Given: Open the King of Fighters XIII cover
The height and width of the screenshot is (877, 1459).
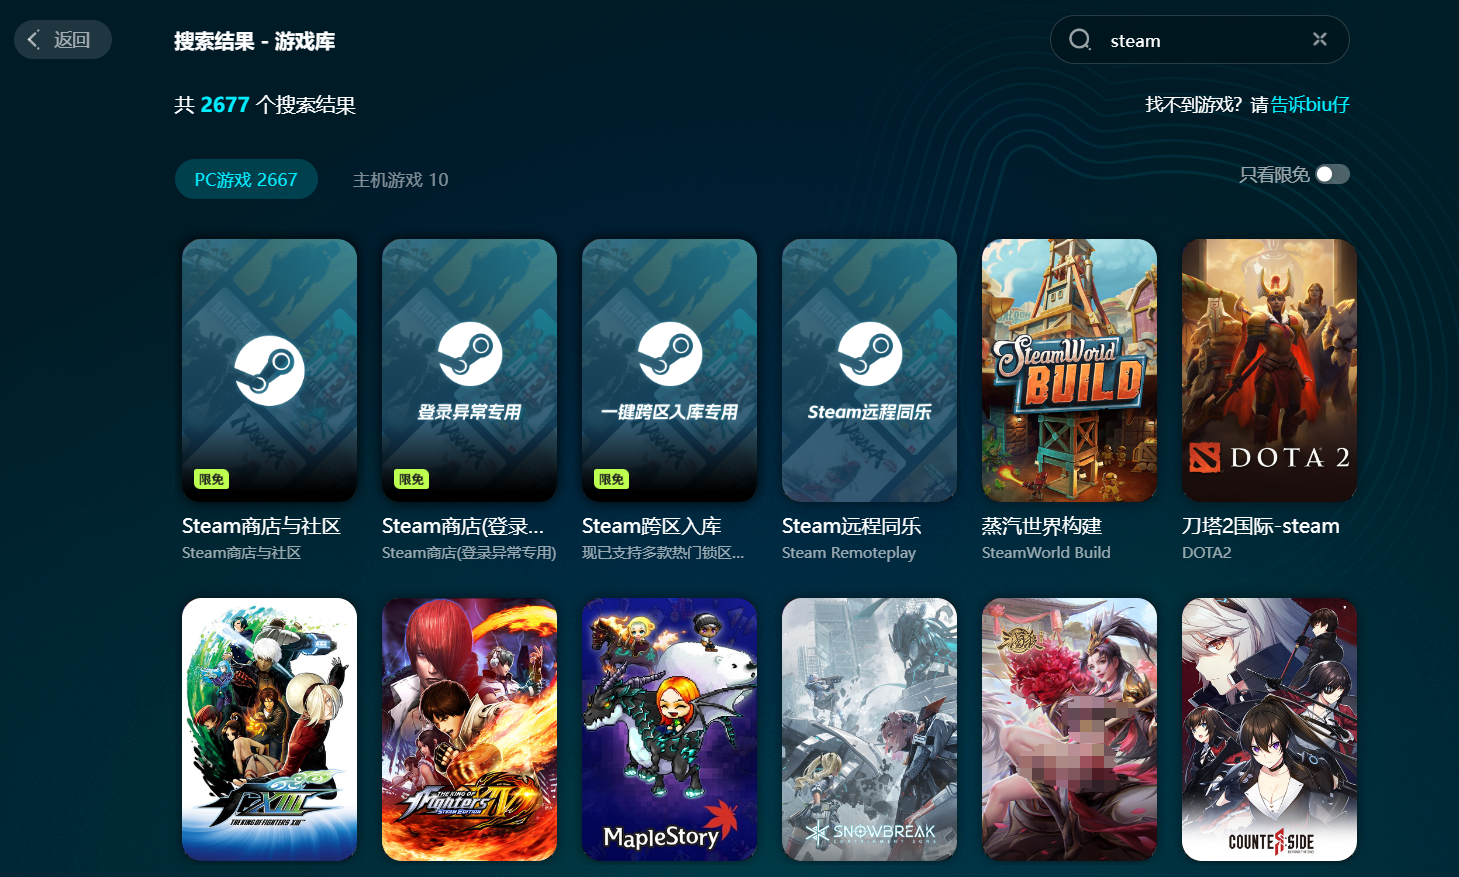Looking at the screenshot, I should [269, 729].
